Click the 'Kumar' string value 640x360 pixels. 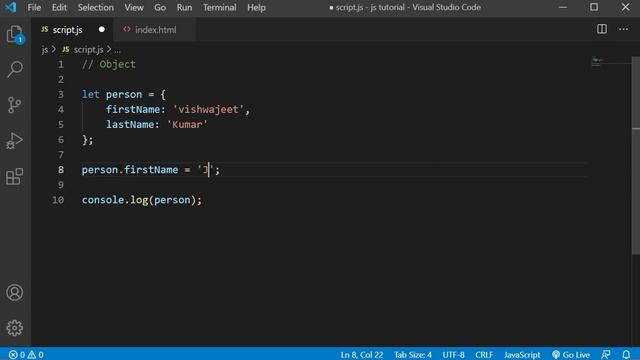[187, 124]
